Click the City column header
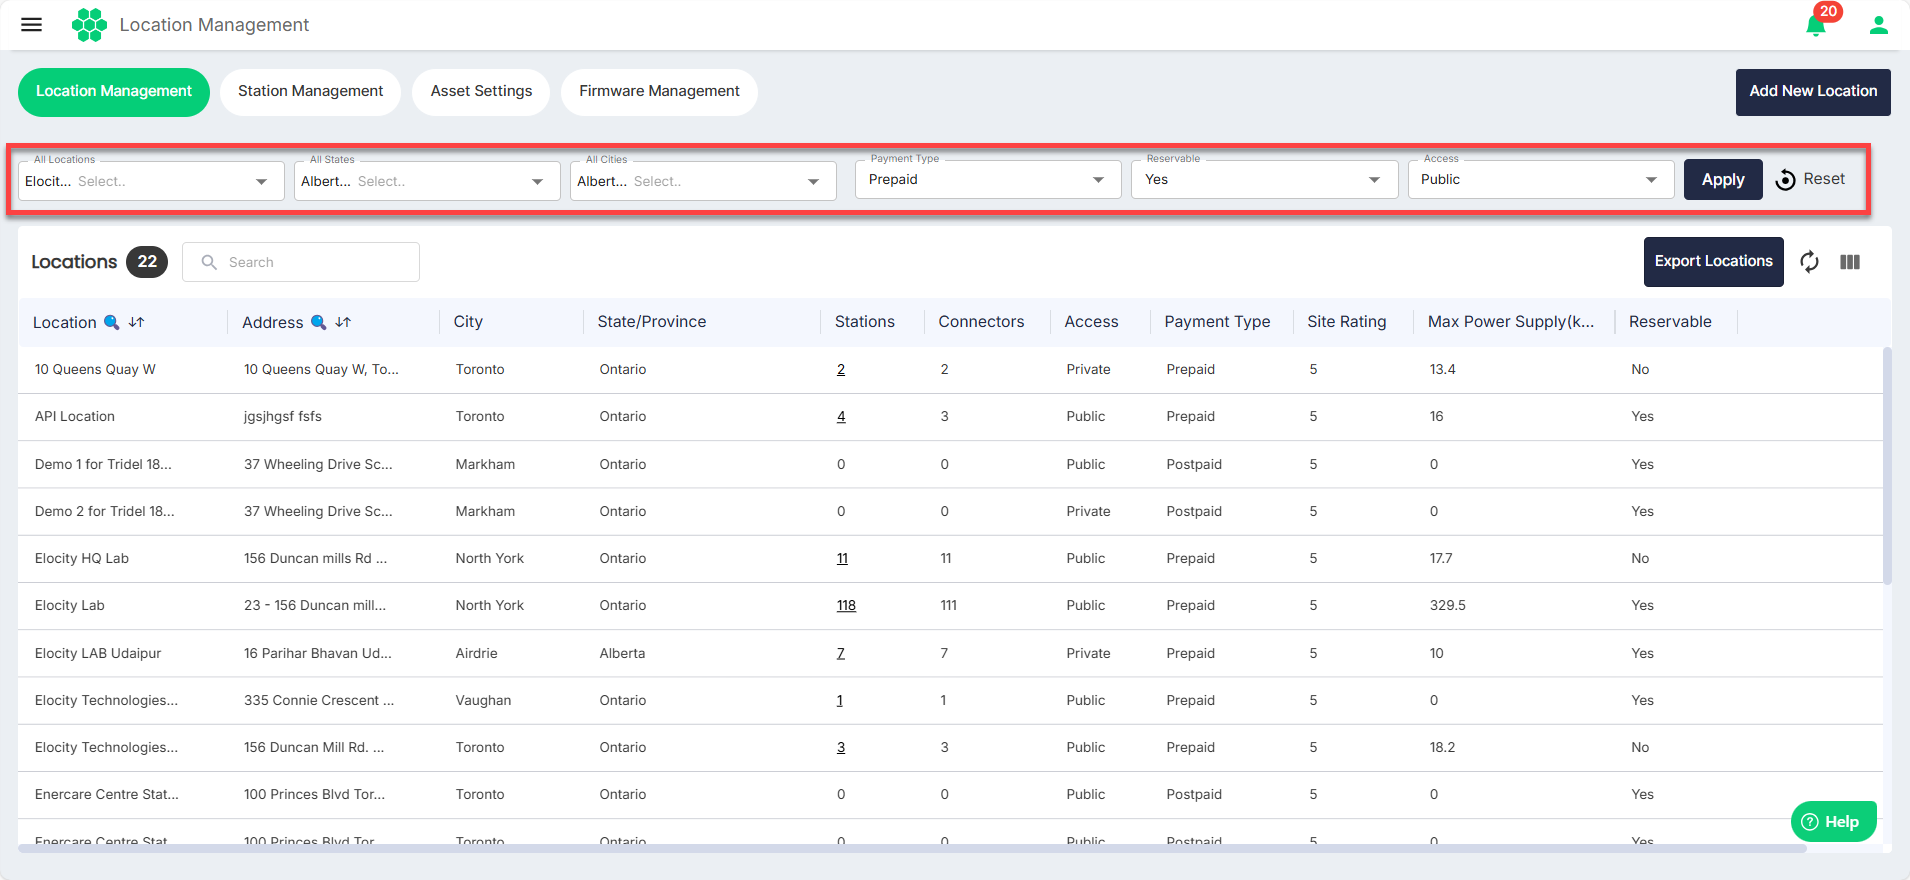 pos(468,322)
